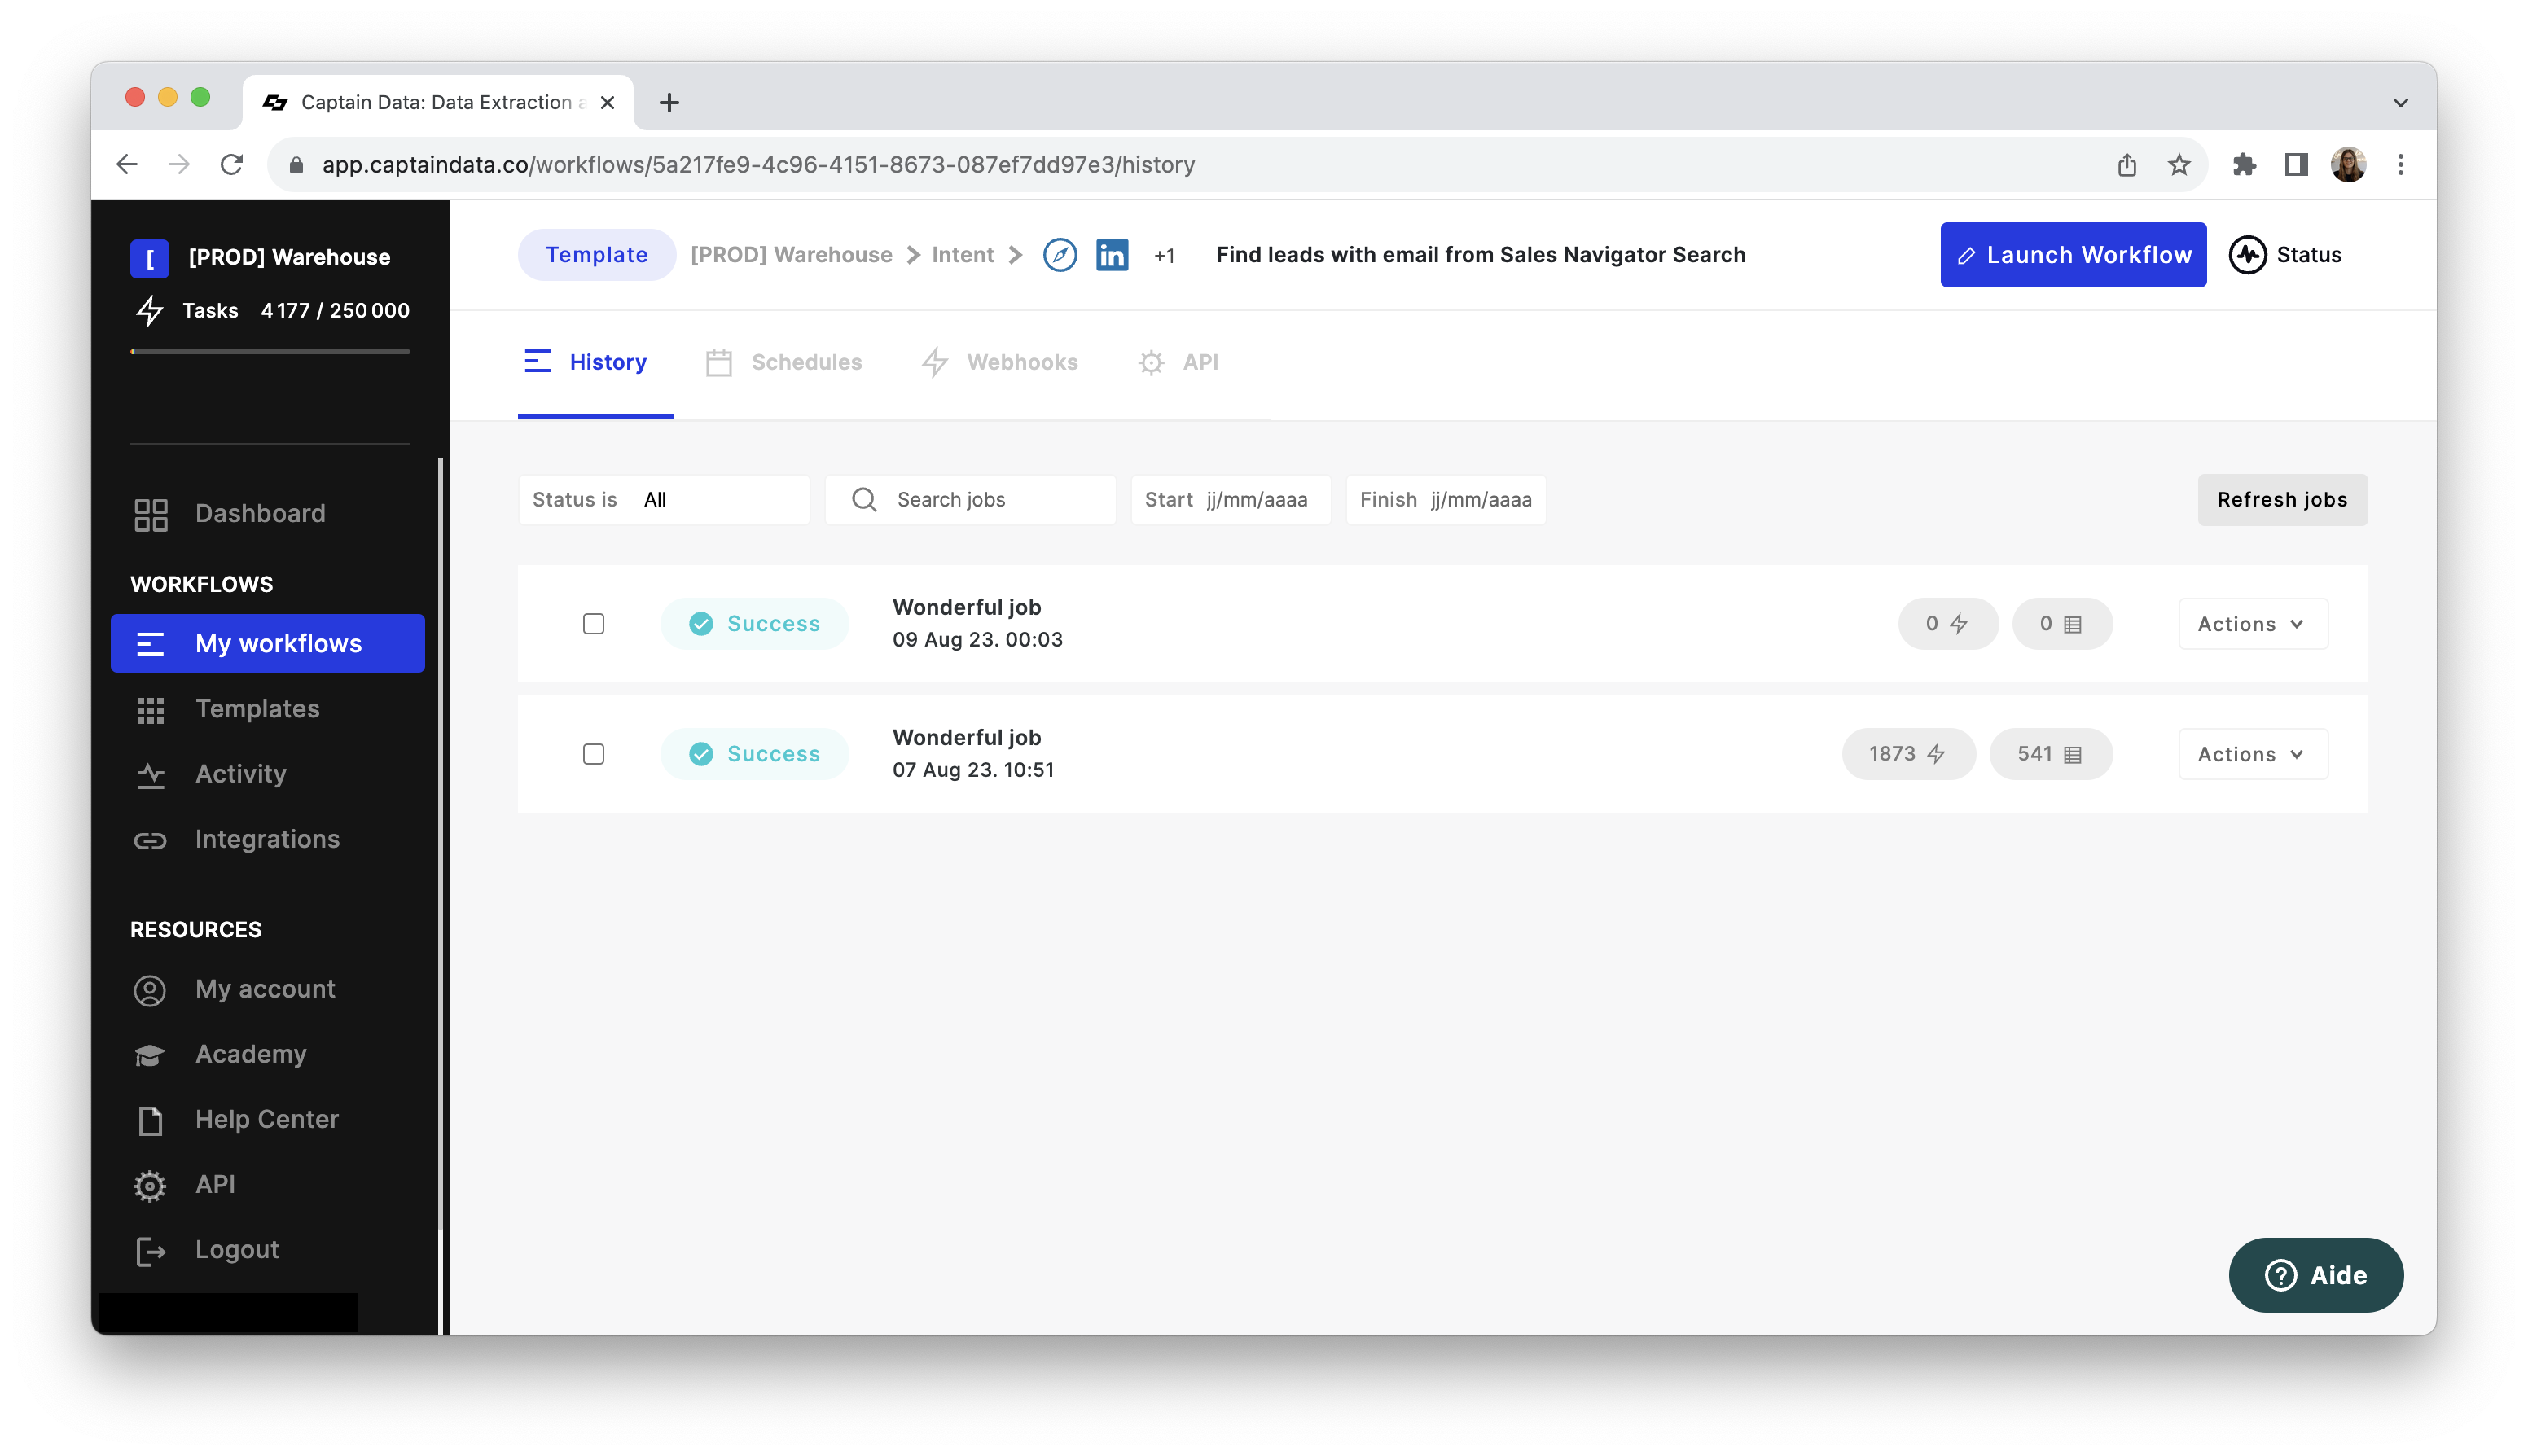Click the 0 results table badge
This screenshot has height=1456, width=2528.
point(2061,624)
